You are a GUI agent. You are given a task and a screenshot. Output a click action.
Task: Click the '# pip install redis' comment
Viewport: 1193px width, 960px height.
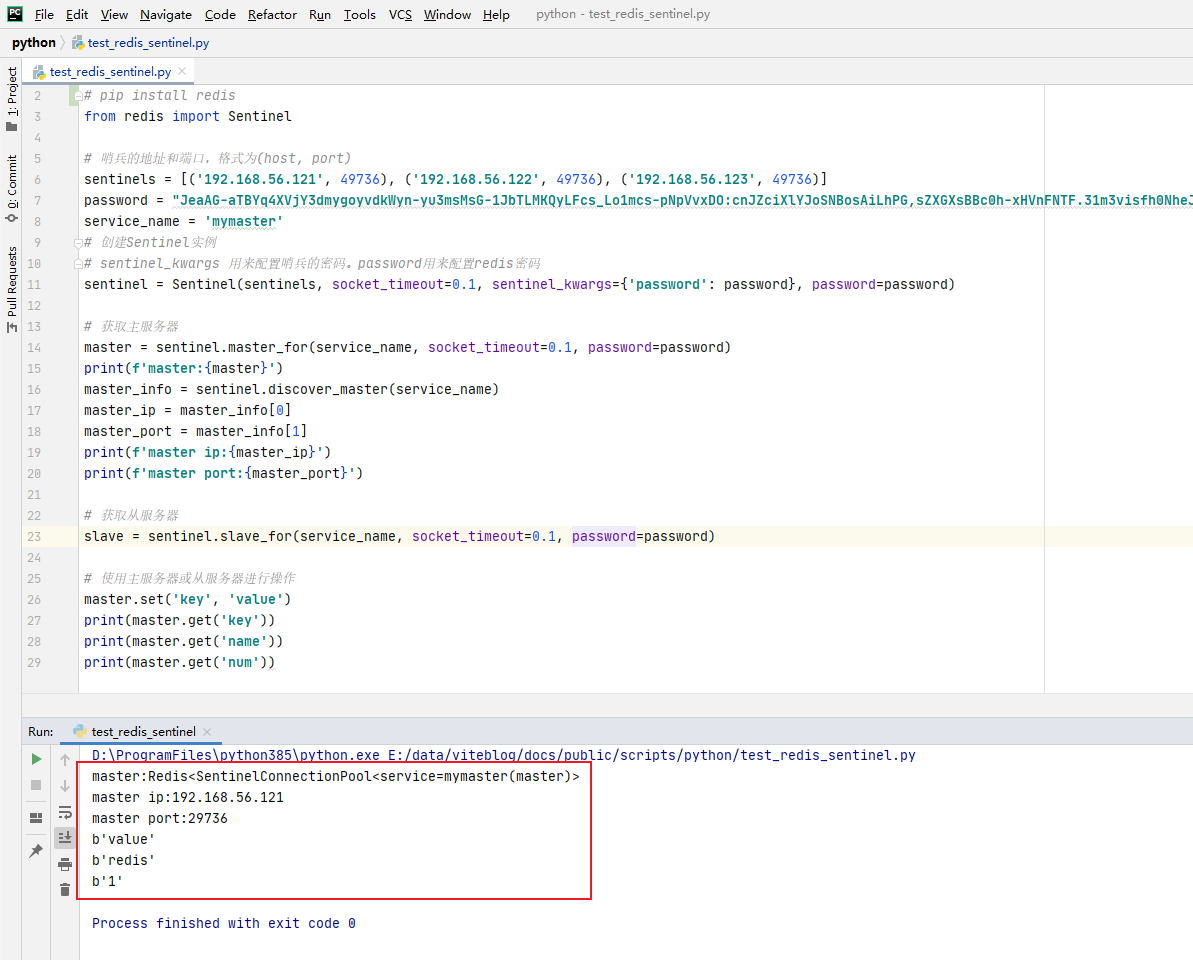(x=160, y=96)
